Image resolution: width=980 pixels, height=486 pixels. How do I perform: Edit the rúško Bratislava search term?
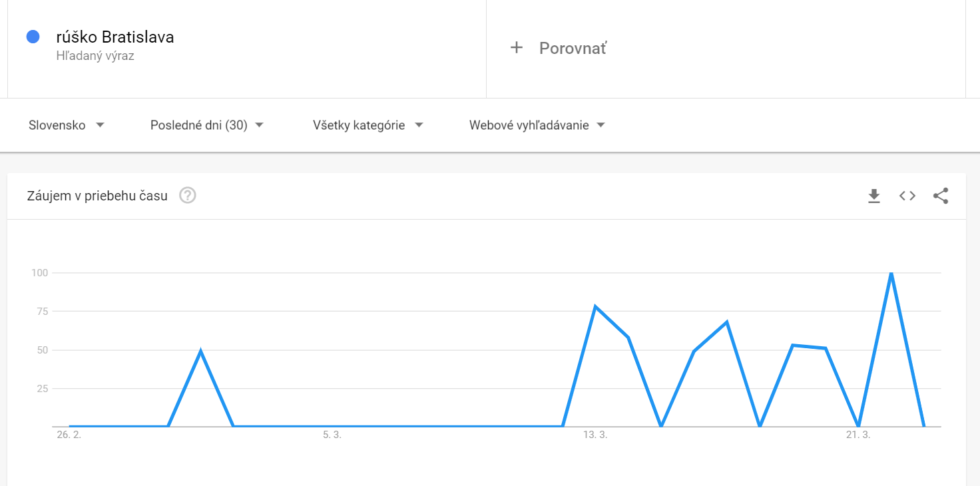click(x=115, y=37)
